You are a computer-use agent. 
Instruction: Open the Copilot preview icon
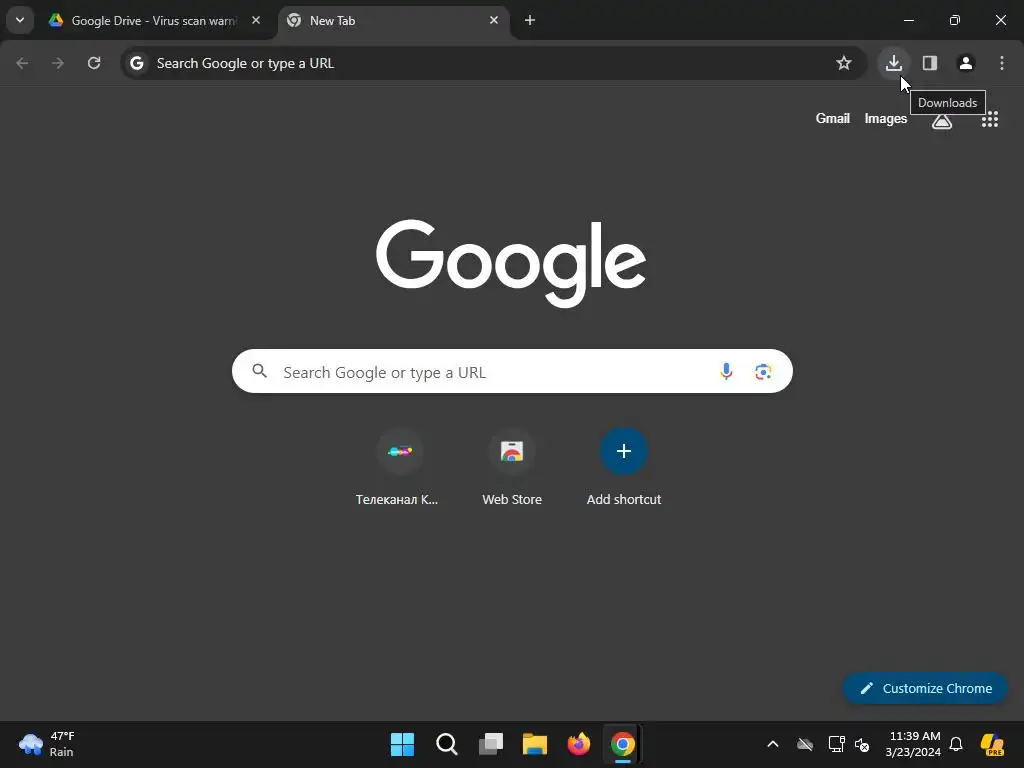pos(993,744)
